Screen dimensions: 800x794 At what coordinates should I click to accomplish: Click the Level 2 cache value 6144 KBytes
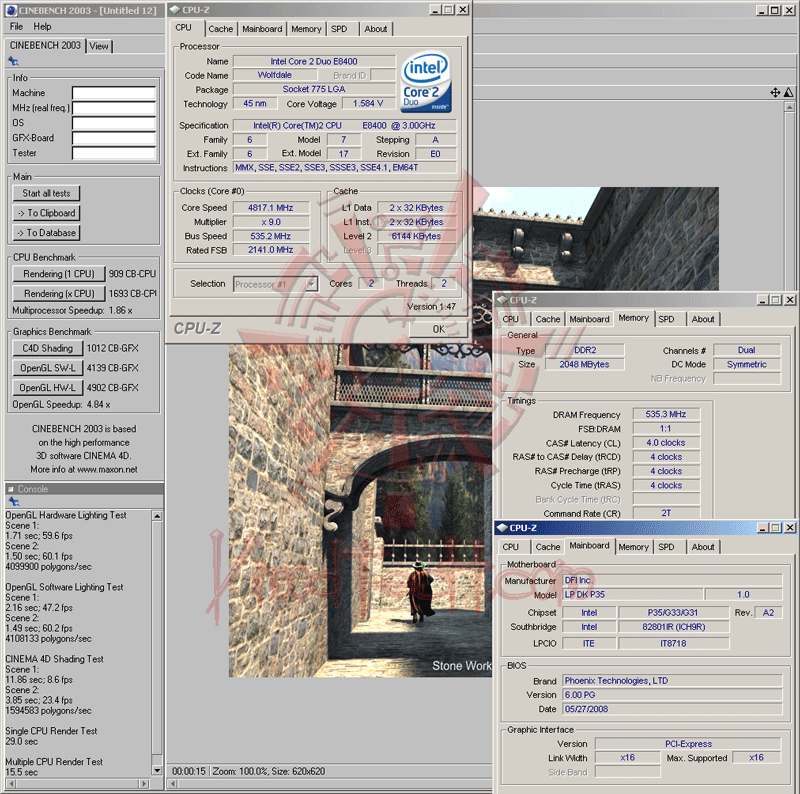click(x=416, y=236)
